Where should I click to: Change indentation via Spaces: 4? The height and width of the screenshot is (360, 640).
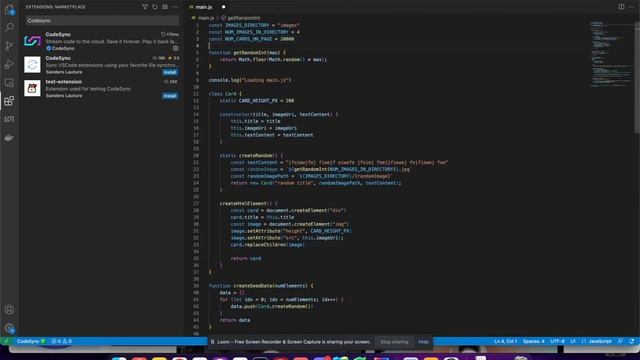point(533,341)
